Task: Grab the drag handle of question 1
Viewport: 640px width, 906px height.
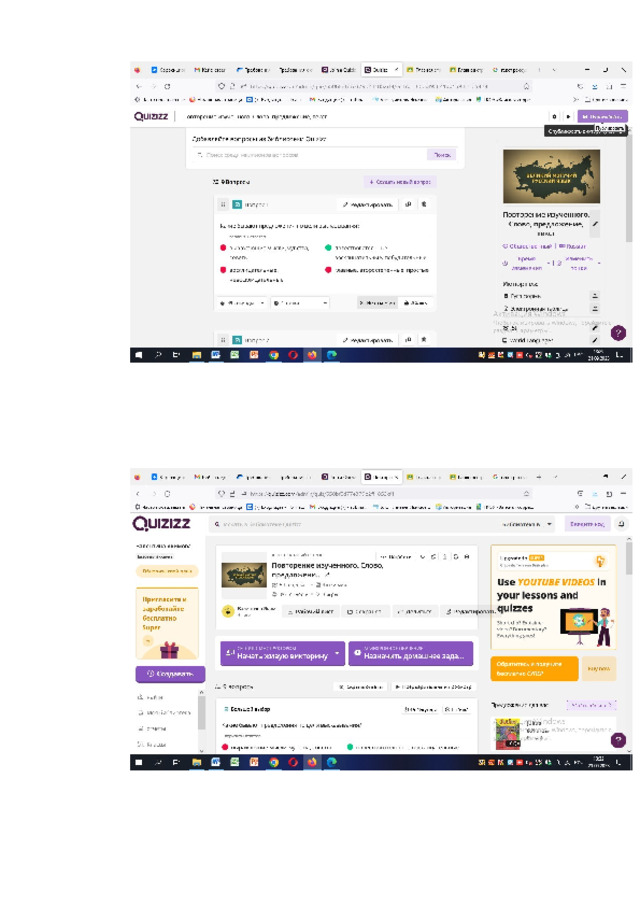Action: [223, 205]
